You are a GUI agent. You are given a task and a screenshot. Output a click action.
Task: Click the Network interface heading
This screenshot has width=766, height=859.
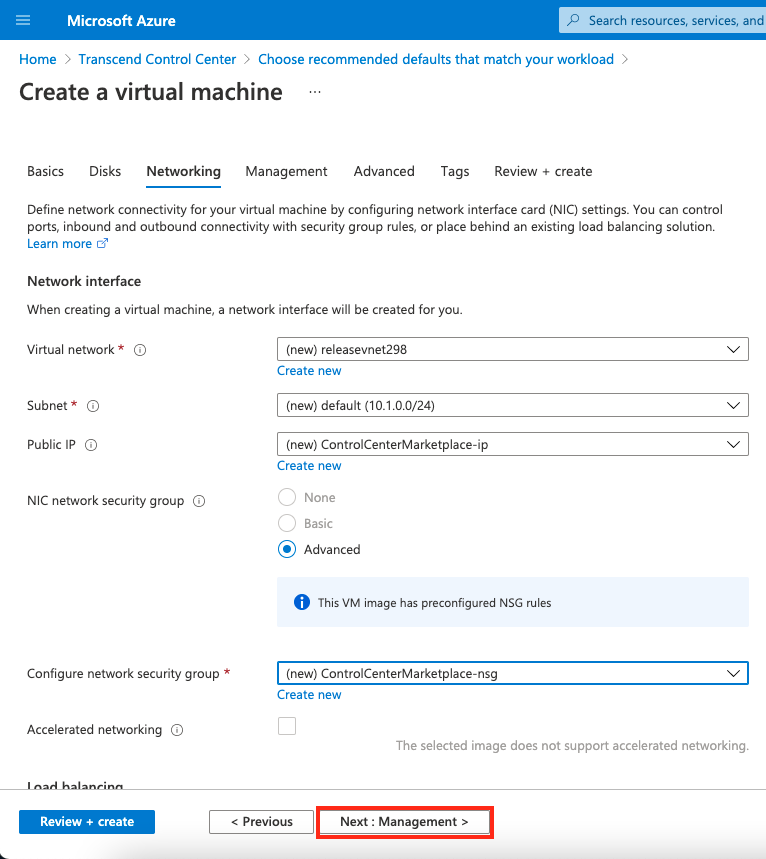pos(84,281)
